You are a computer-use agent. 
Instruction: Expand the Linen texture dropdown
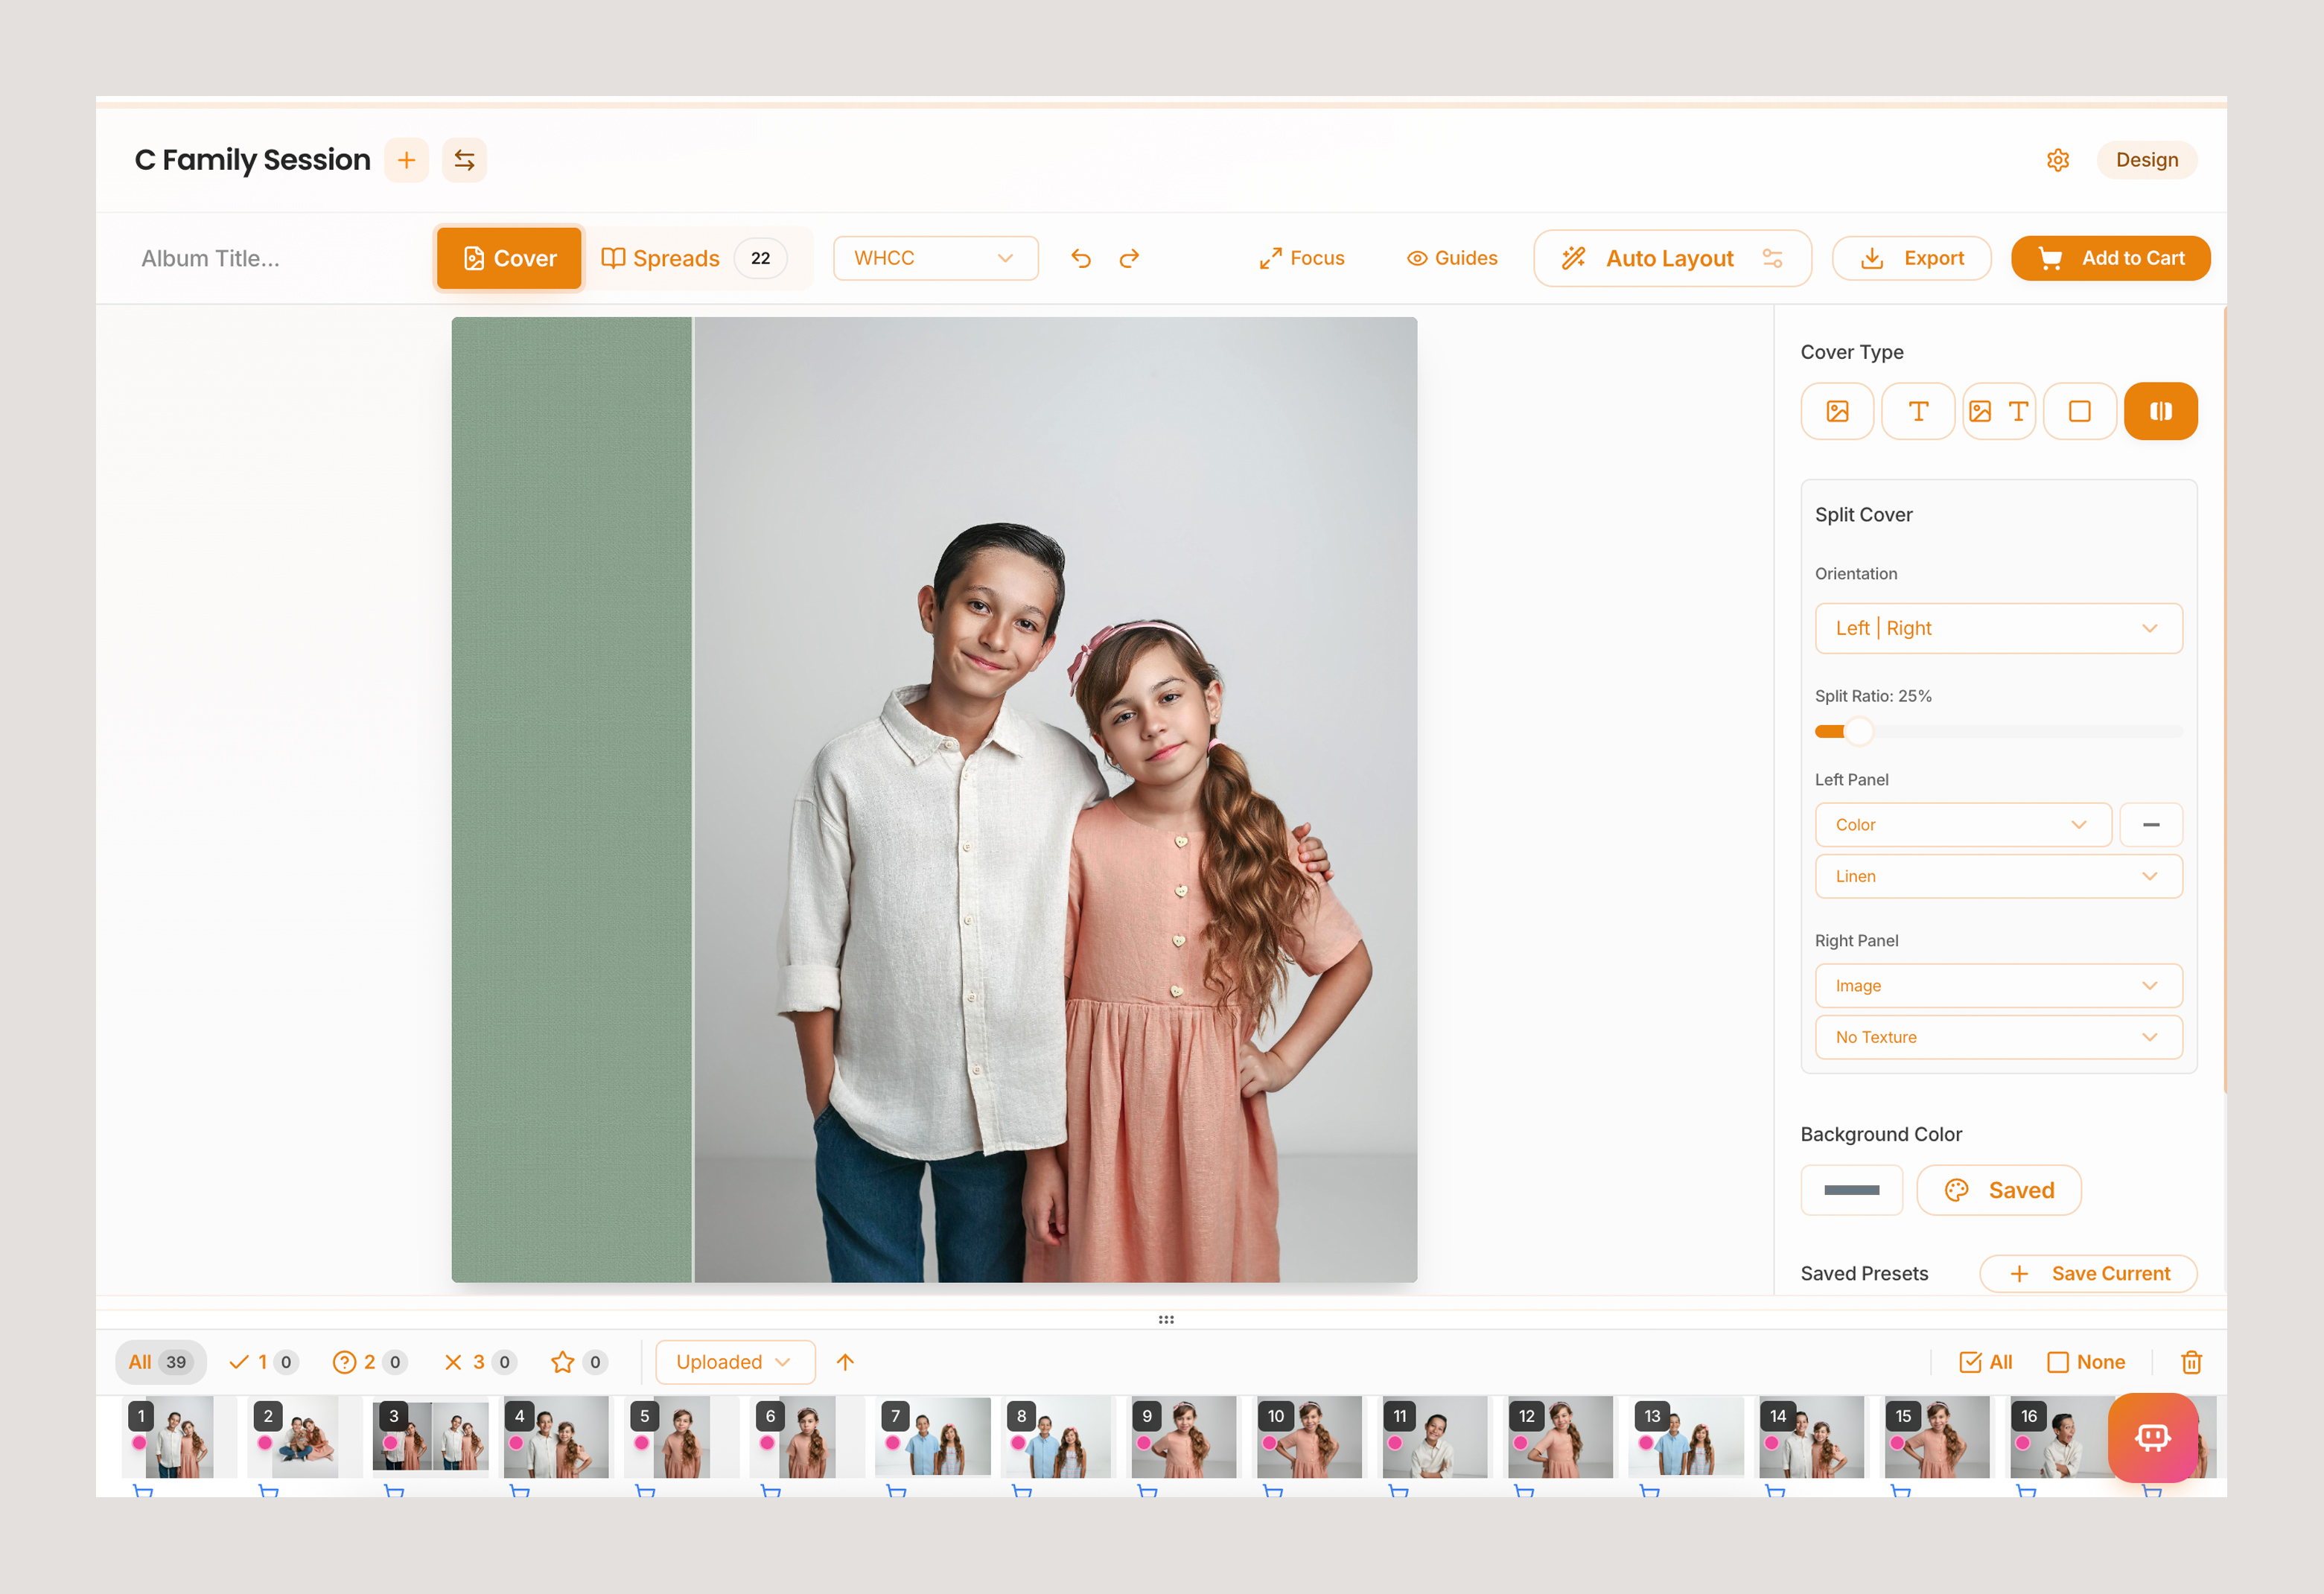1998,876
